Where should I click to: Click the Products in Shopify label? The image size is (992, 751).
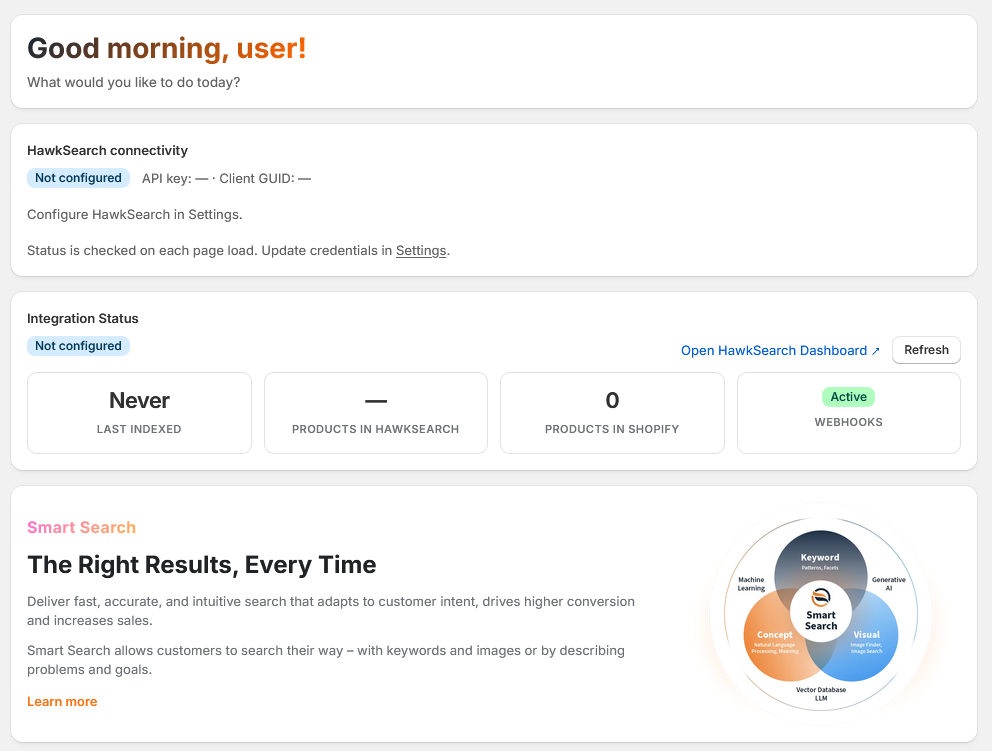612,429
